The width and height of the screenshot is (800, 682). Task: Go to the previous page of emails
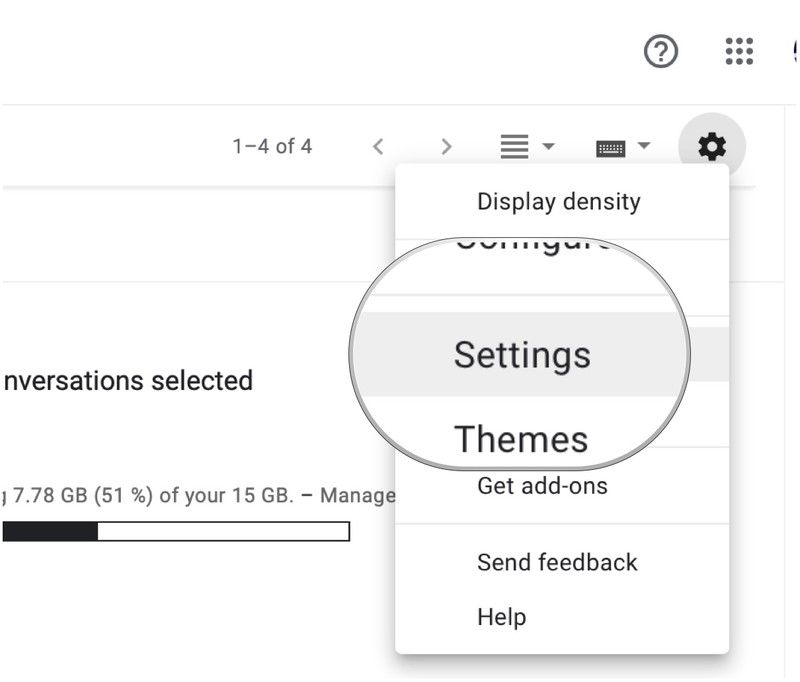tap(378, 146)
